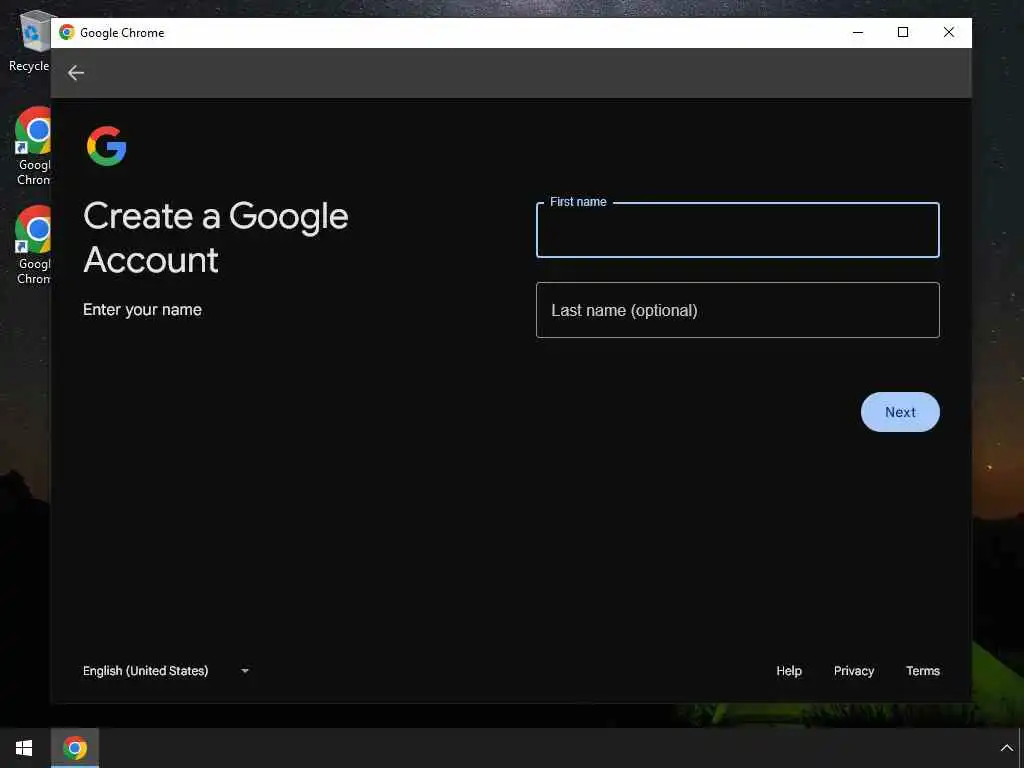Close the Google Chrome window
The width and height of the screenshot is (1024, 768).
[x=949, y=32]
